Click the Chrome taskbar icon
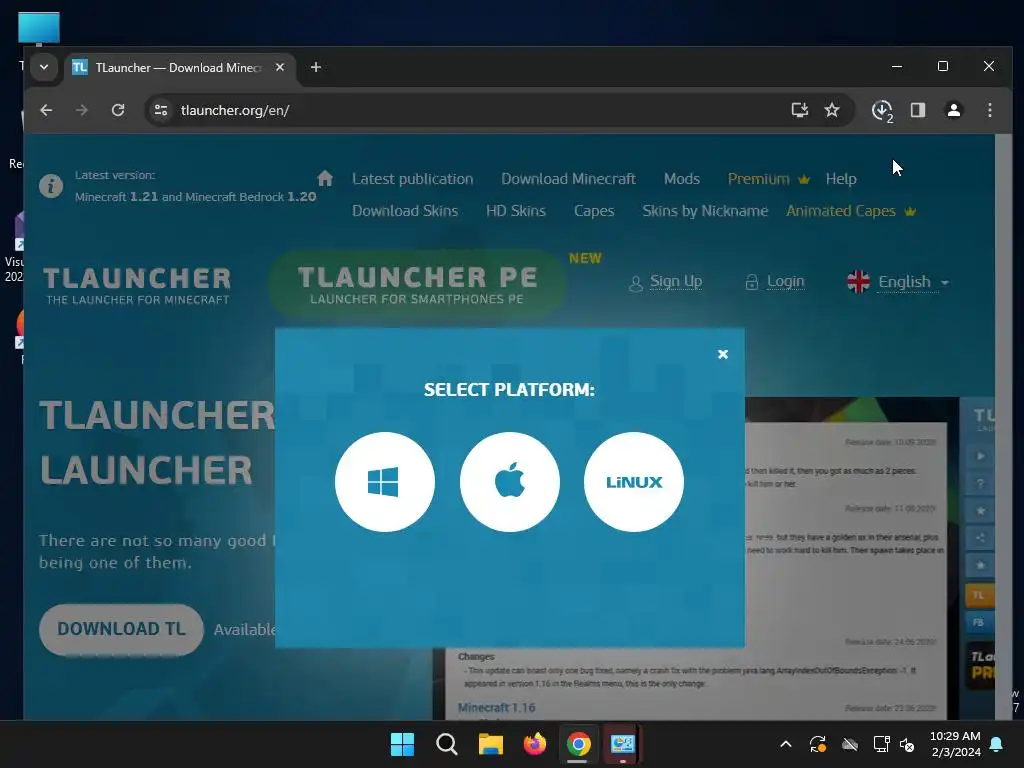Image resolution: width=1024 pixels, height=768 pixels. (x=578, y=744)
